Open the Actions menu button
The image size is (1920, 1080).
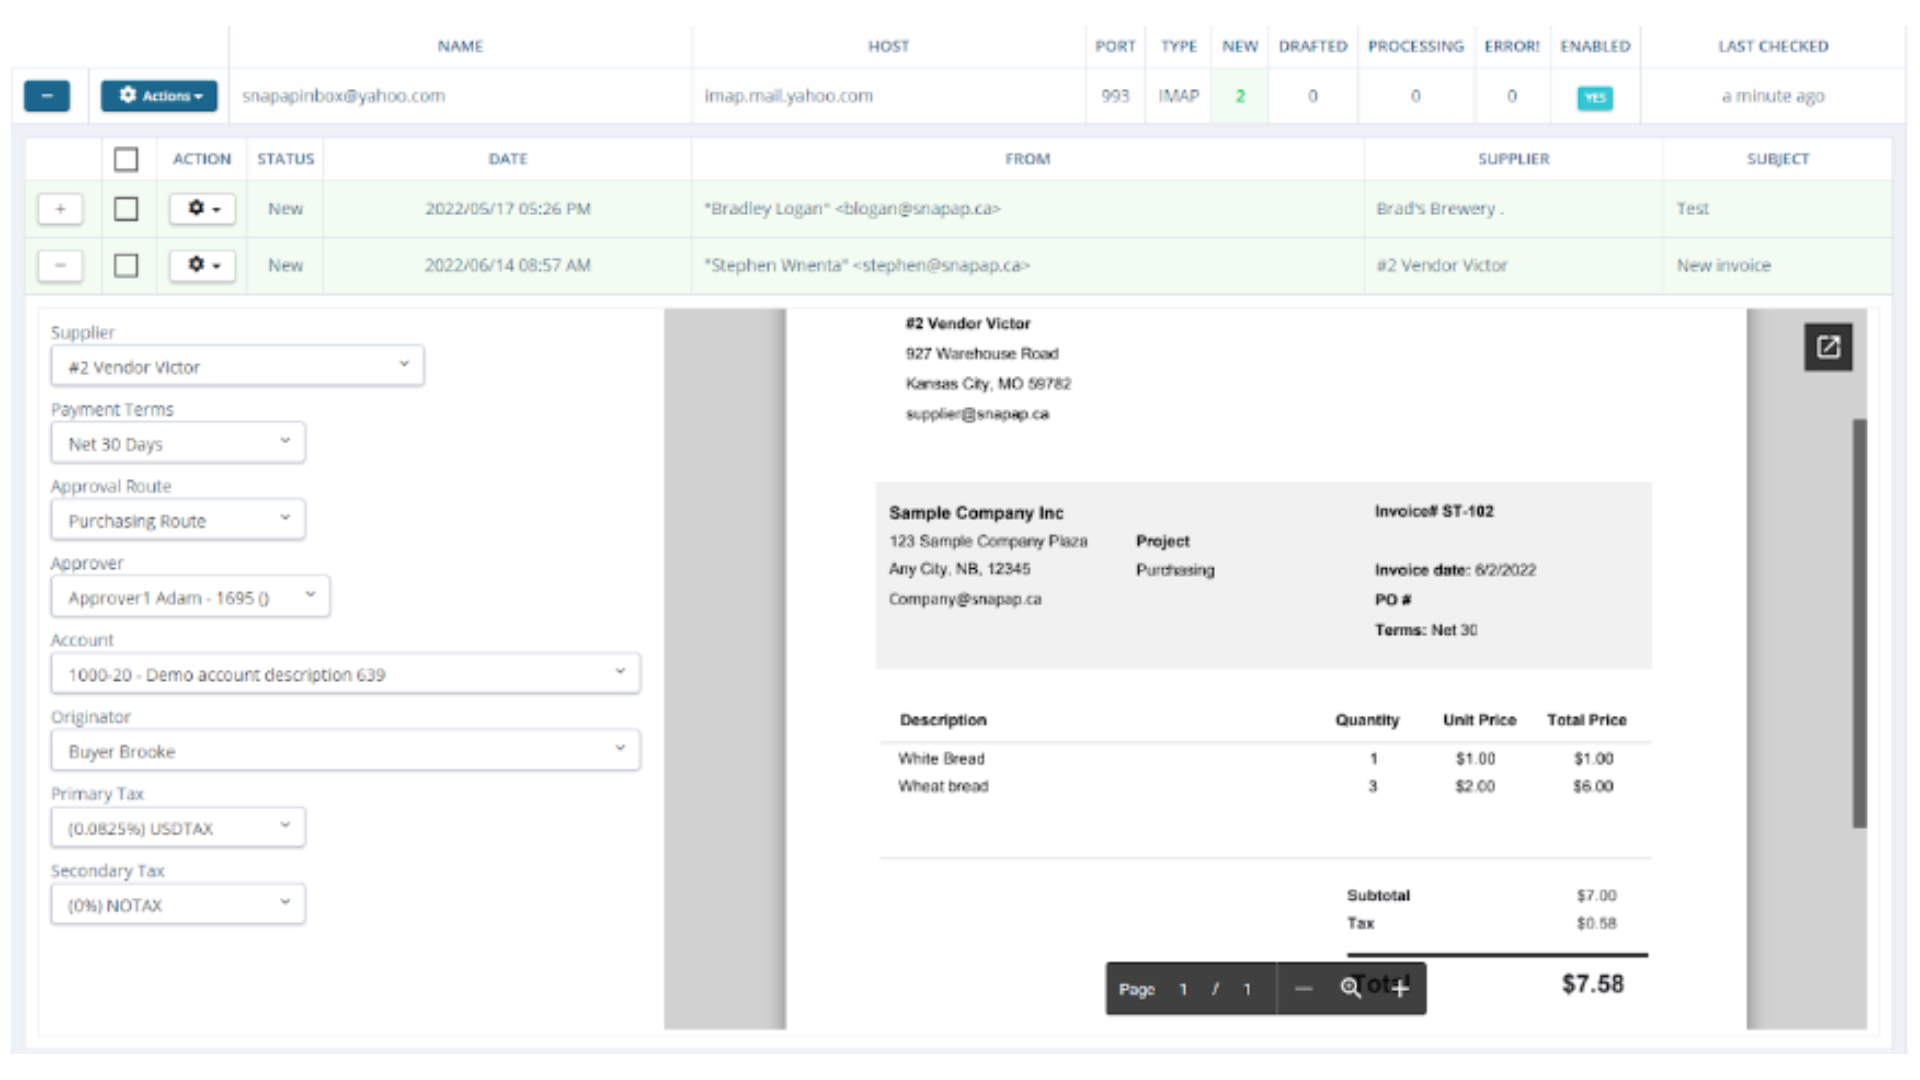tap(160, 96)
